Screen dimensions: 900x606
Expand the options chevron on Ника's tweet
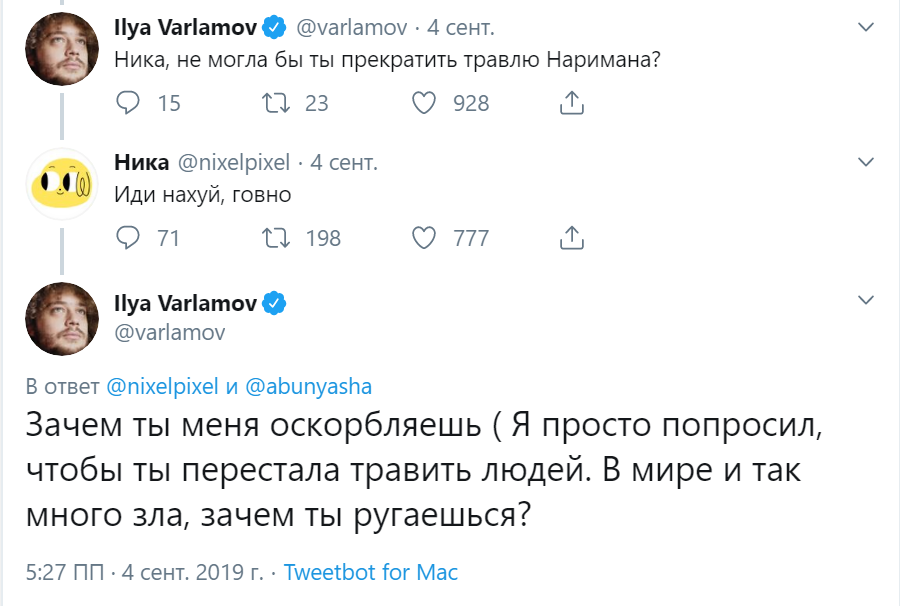[x=866, y=162]
